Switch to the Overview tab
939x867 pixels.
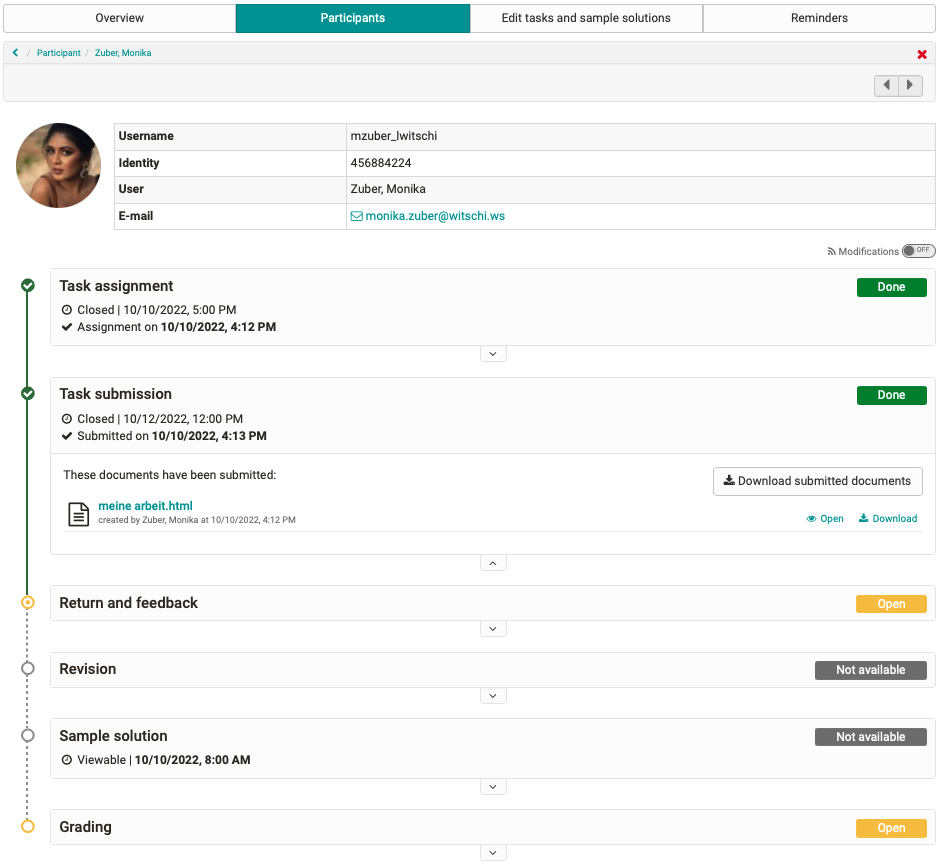[x=117, y=17]
